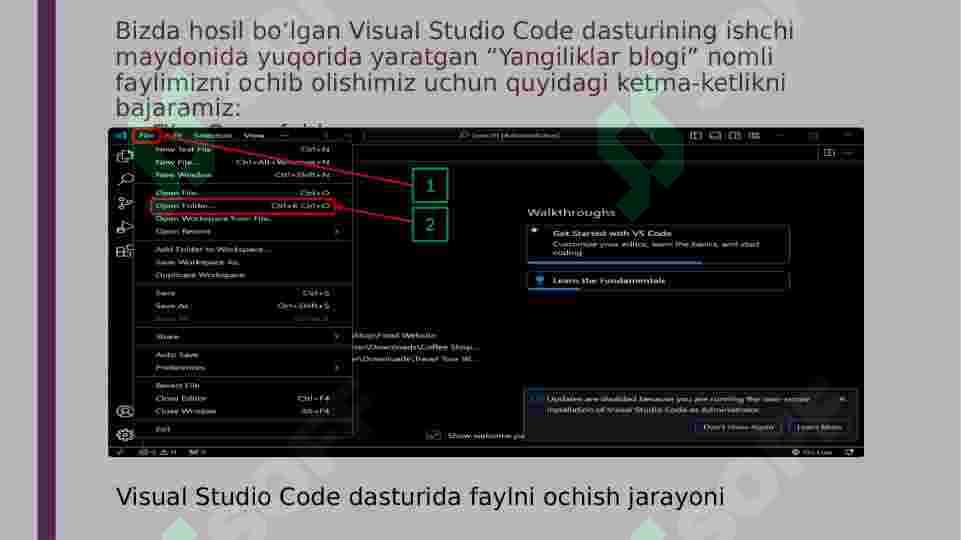
Task: Open the notifications bell in status bar
Action: 849,452
